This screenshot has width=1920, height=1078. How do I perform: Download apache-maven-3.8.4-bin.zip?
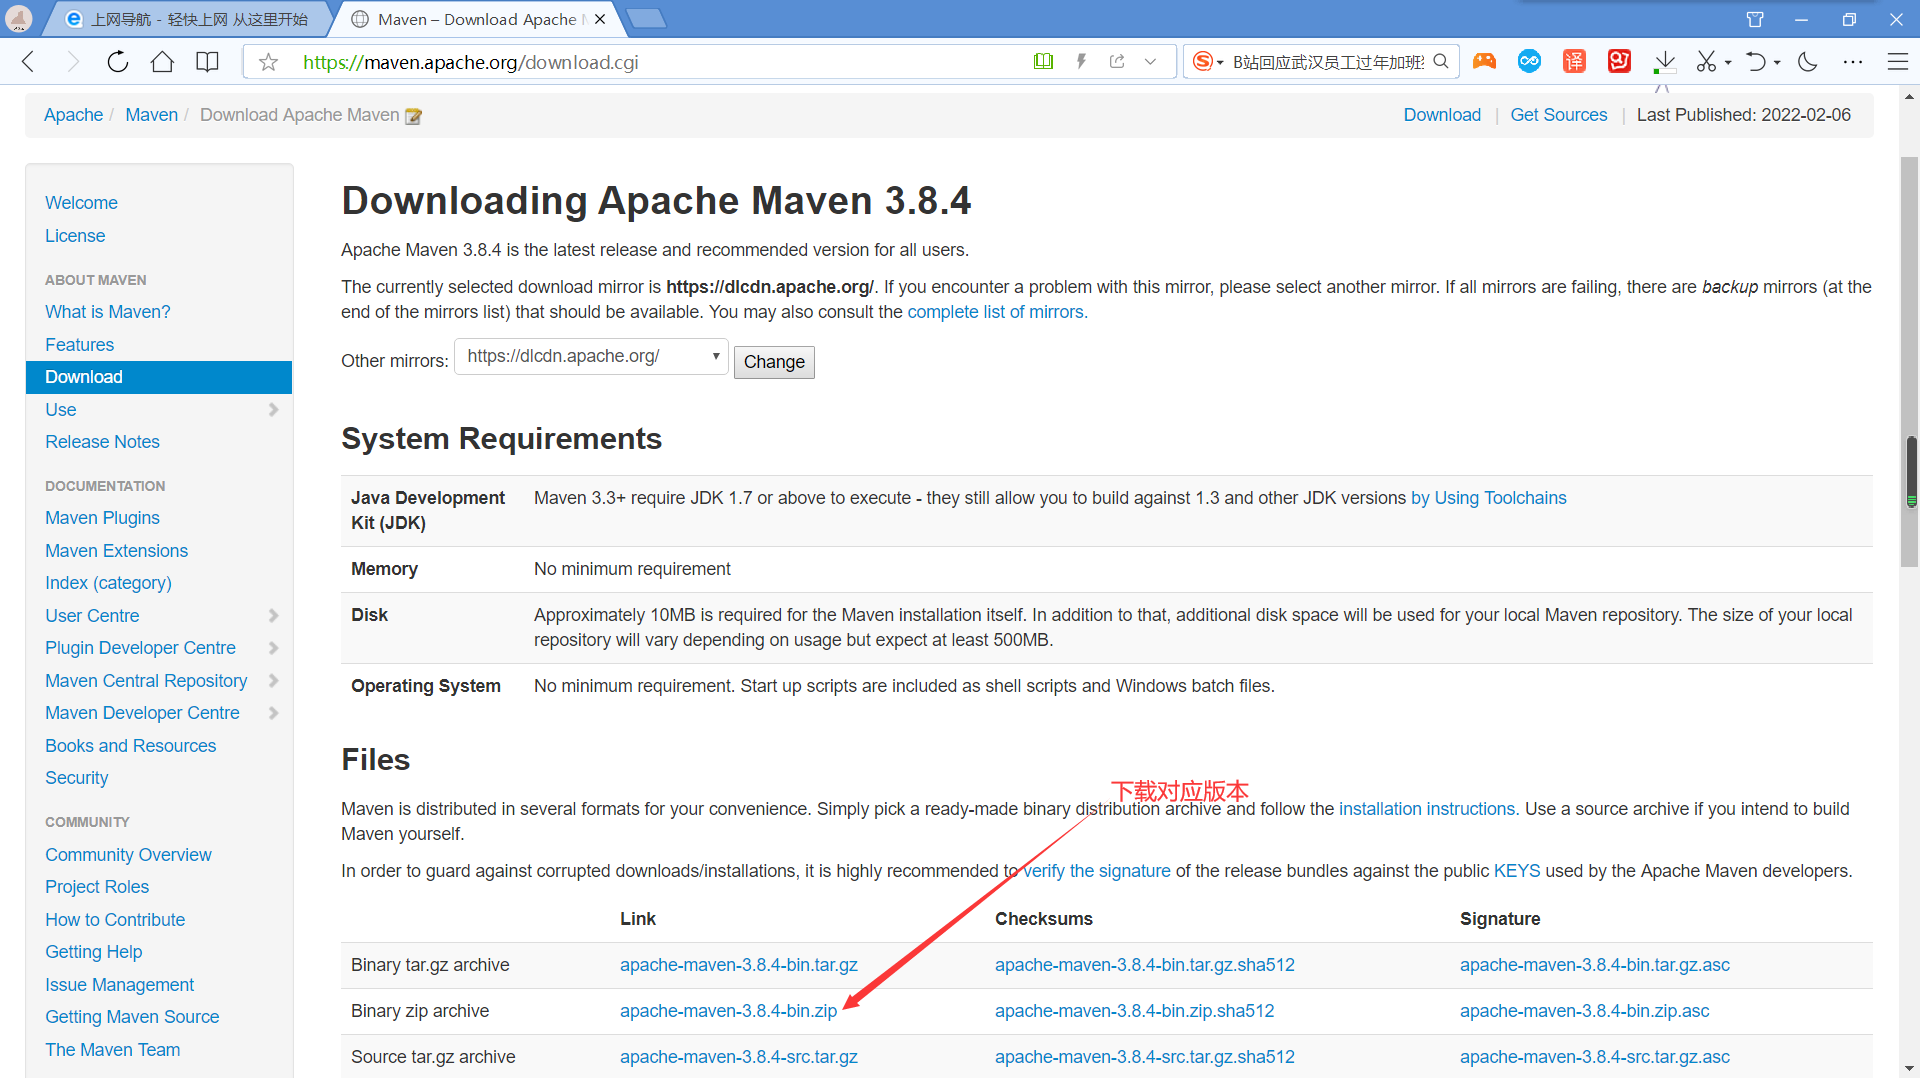click(x=728, y=1011)
